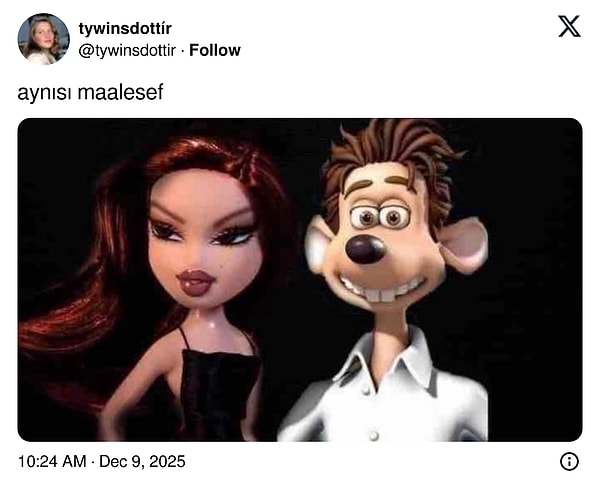Open the X logo in the corner
Viewport: 600px width, 492px height.
click(569, 26)
